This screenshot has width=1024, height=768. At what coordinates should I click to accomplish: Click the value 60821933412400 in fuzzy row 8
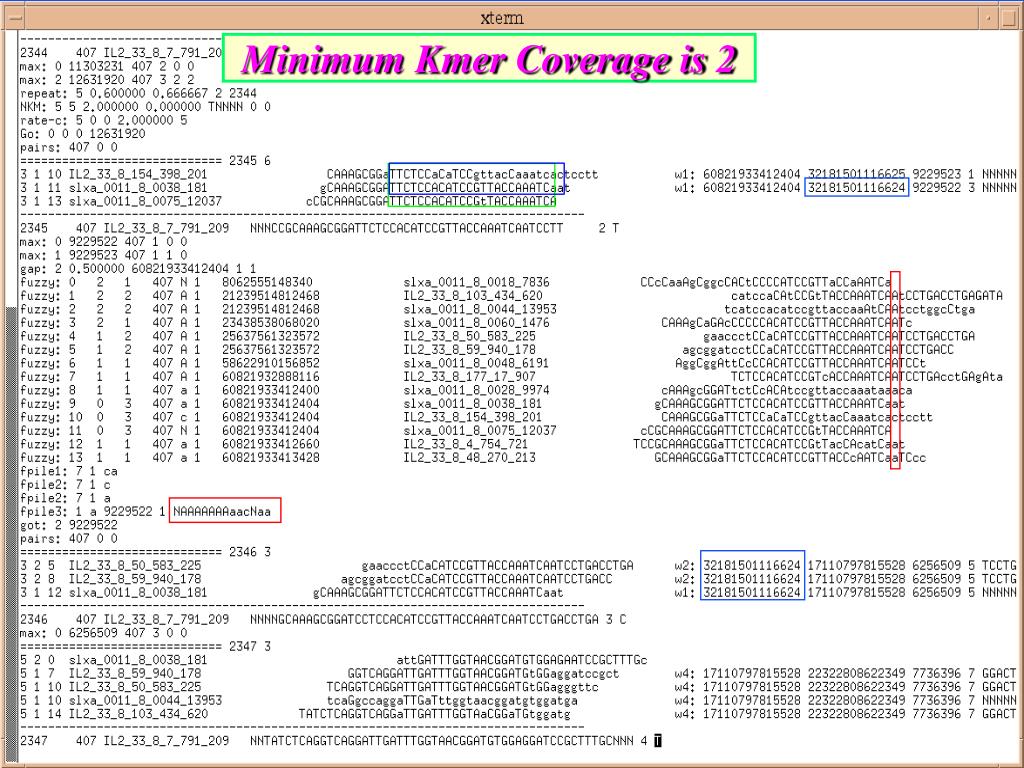coord(271,391)
